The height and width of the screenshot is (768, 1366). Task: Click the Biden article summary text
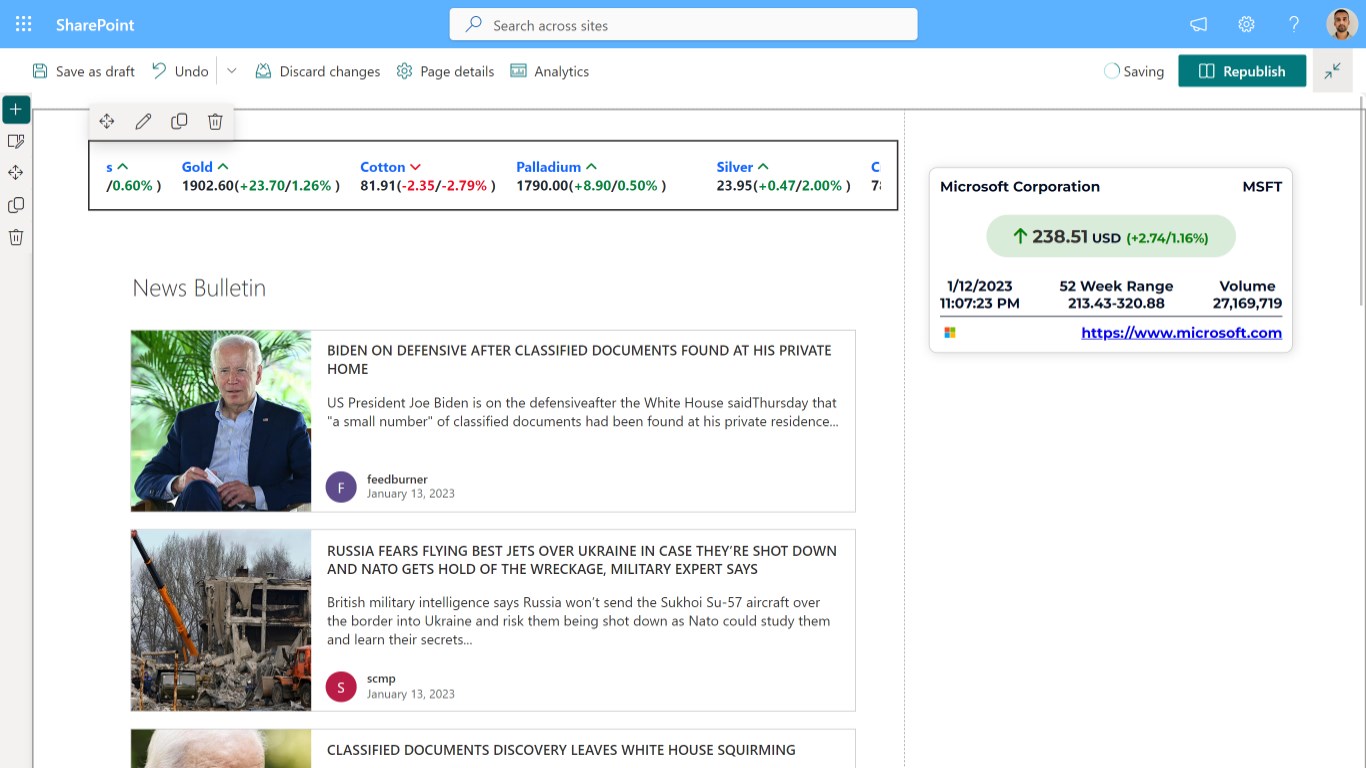(x=583, y=412)
